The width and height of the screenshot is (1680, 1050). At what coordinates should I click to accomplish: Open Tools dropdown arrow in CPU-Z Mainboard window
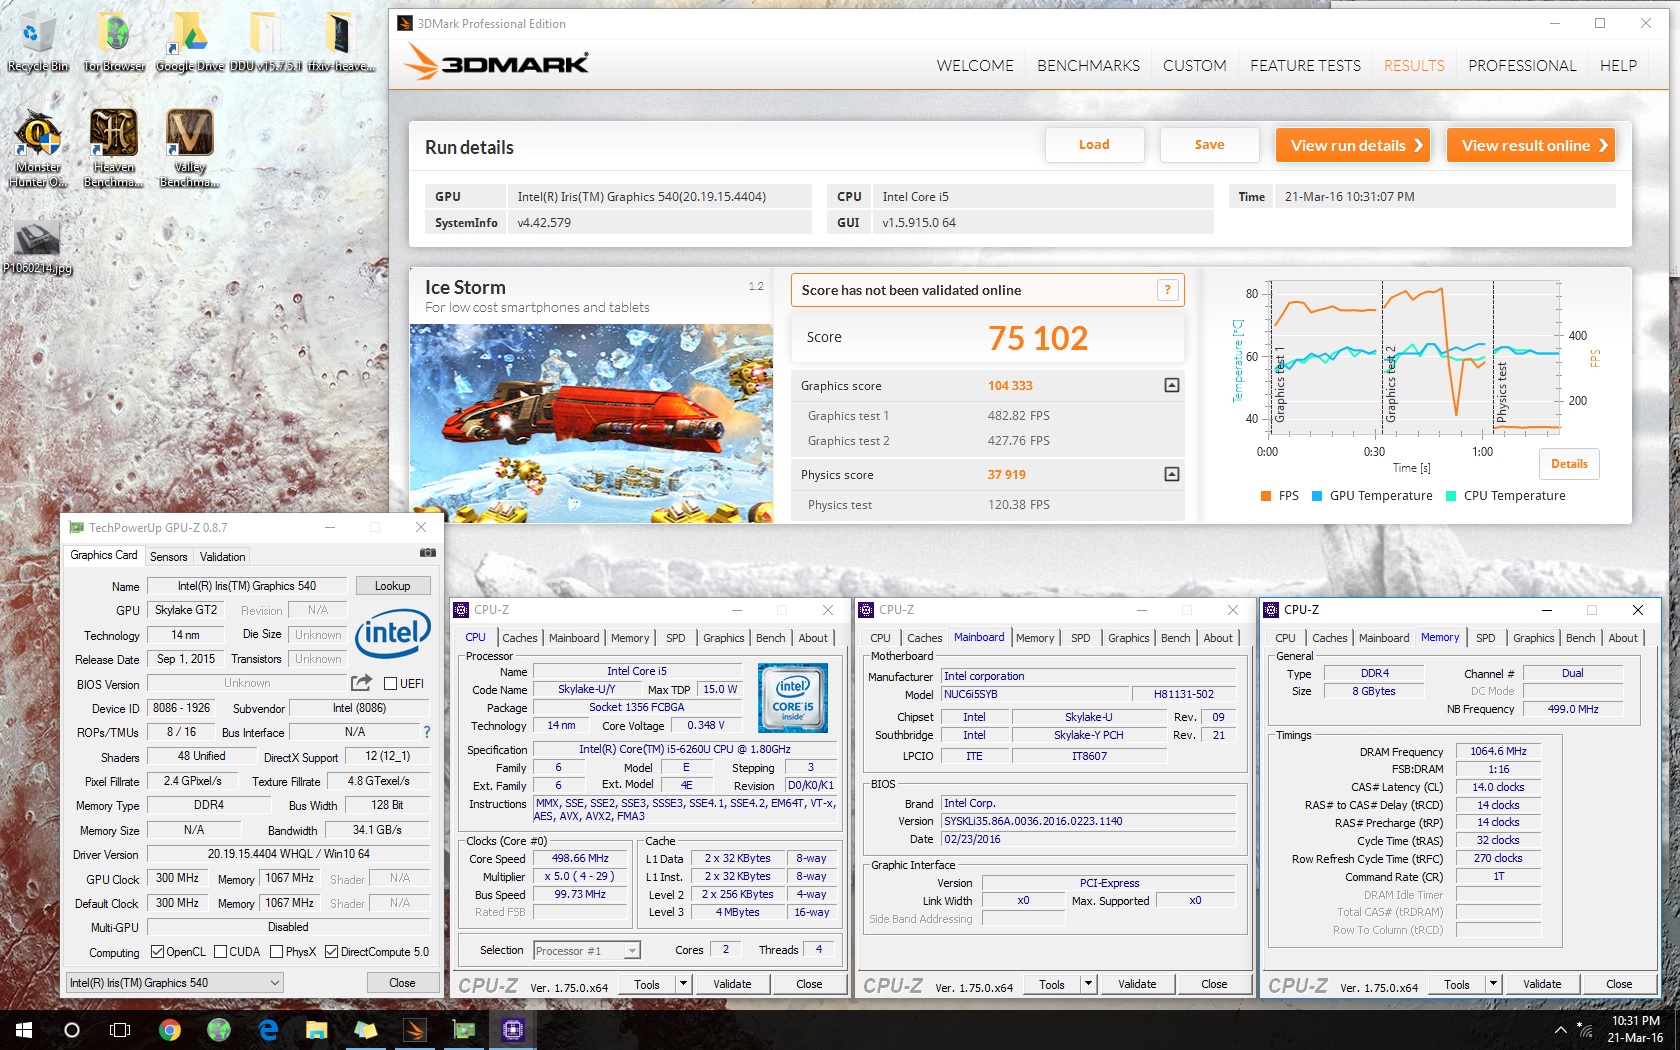pyautogui.click(x=1089, y=984)
